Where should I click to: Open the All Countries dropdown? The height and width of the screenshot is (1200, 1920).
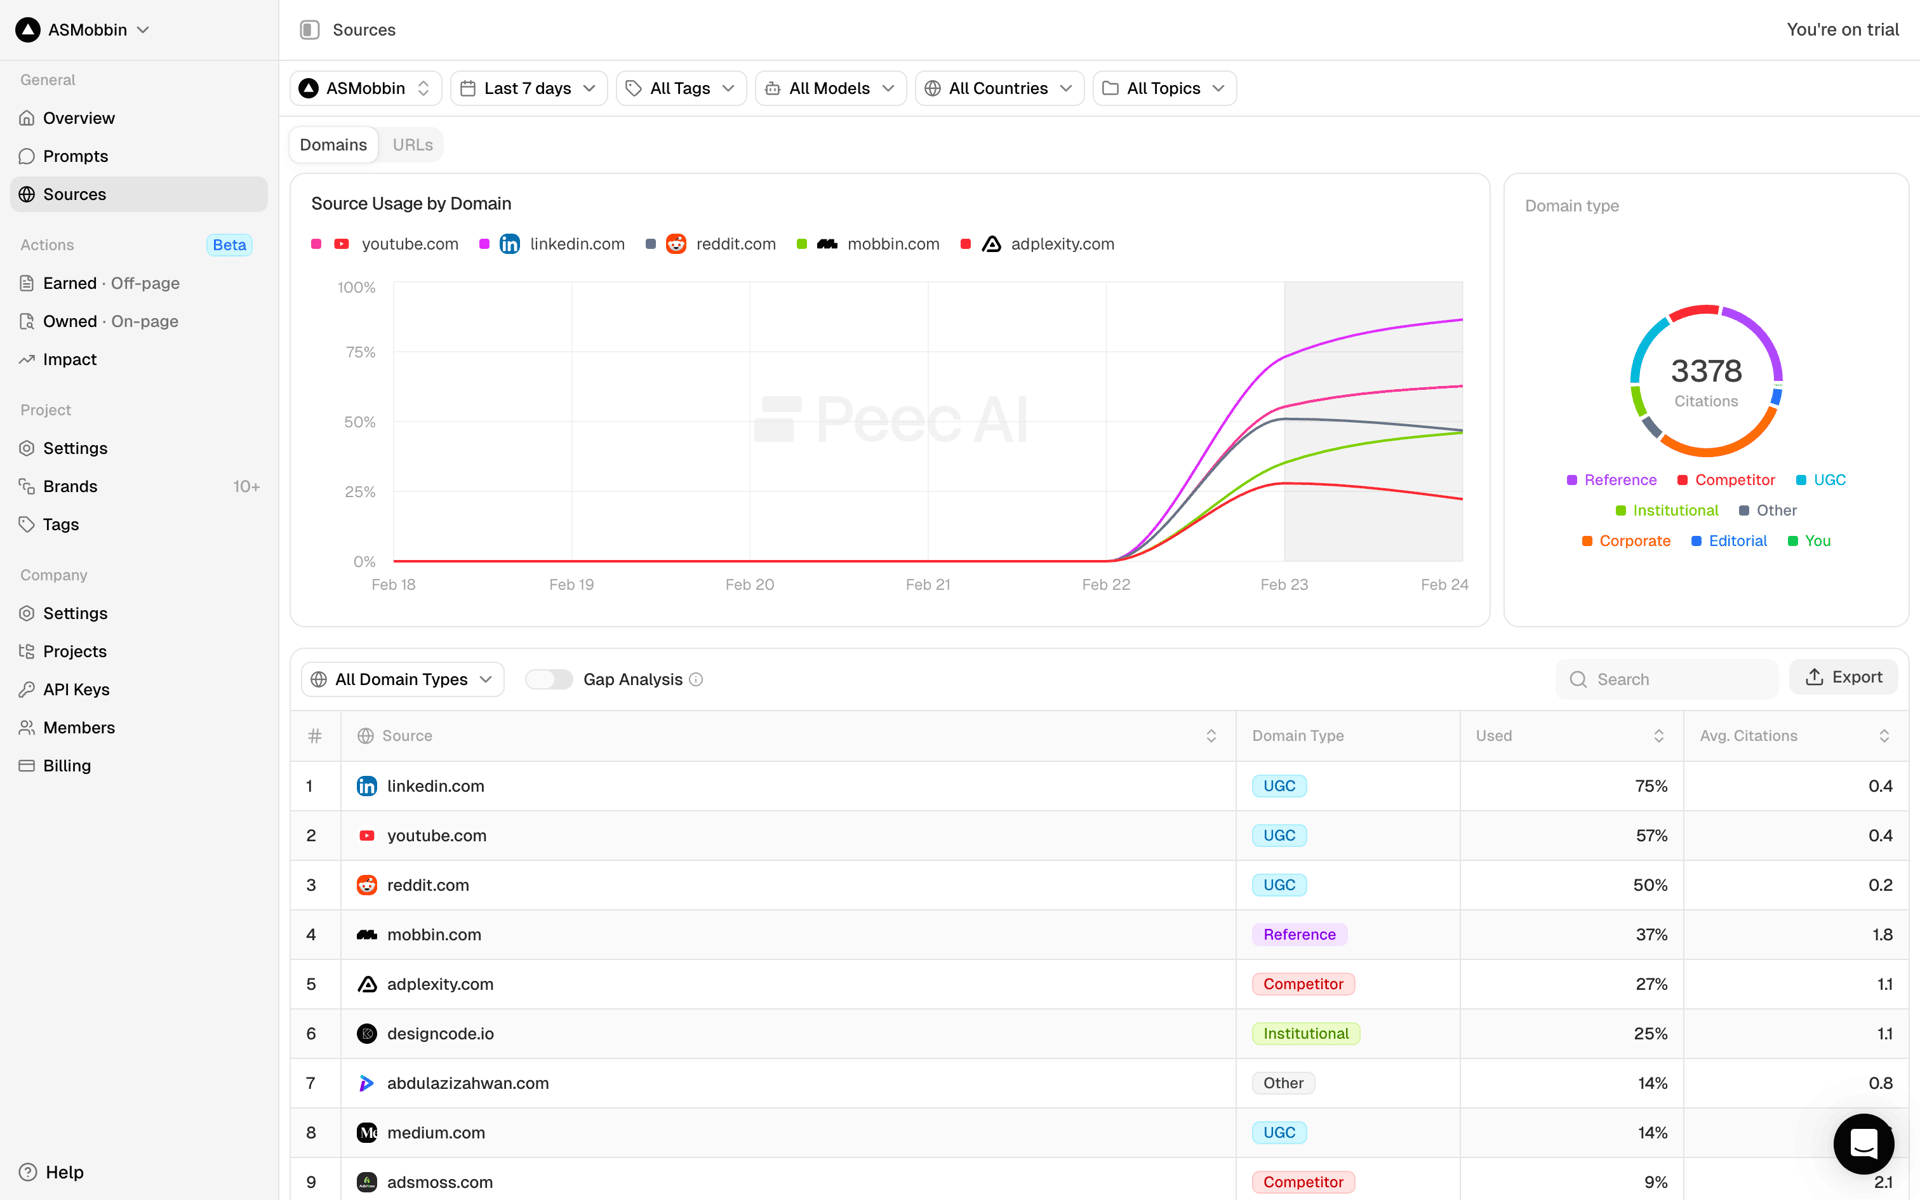[999, 88]
